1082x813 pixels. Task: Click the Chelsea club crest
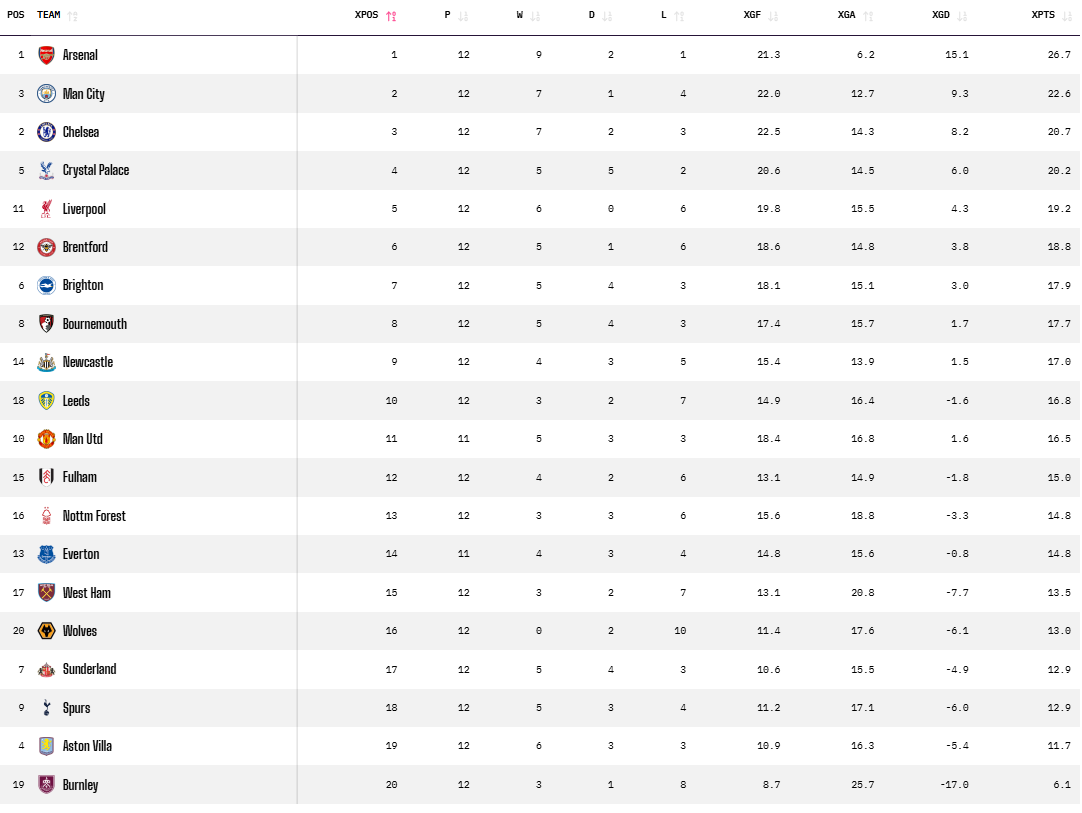46,132
